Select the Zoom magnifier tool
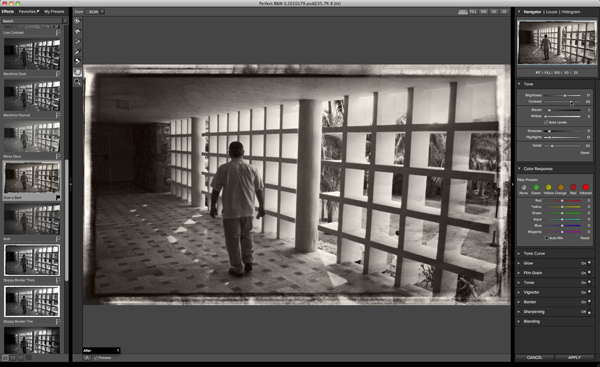Image resolution: width=600 pixels, height=367 pixels. tap(78, 82)
